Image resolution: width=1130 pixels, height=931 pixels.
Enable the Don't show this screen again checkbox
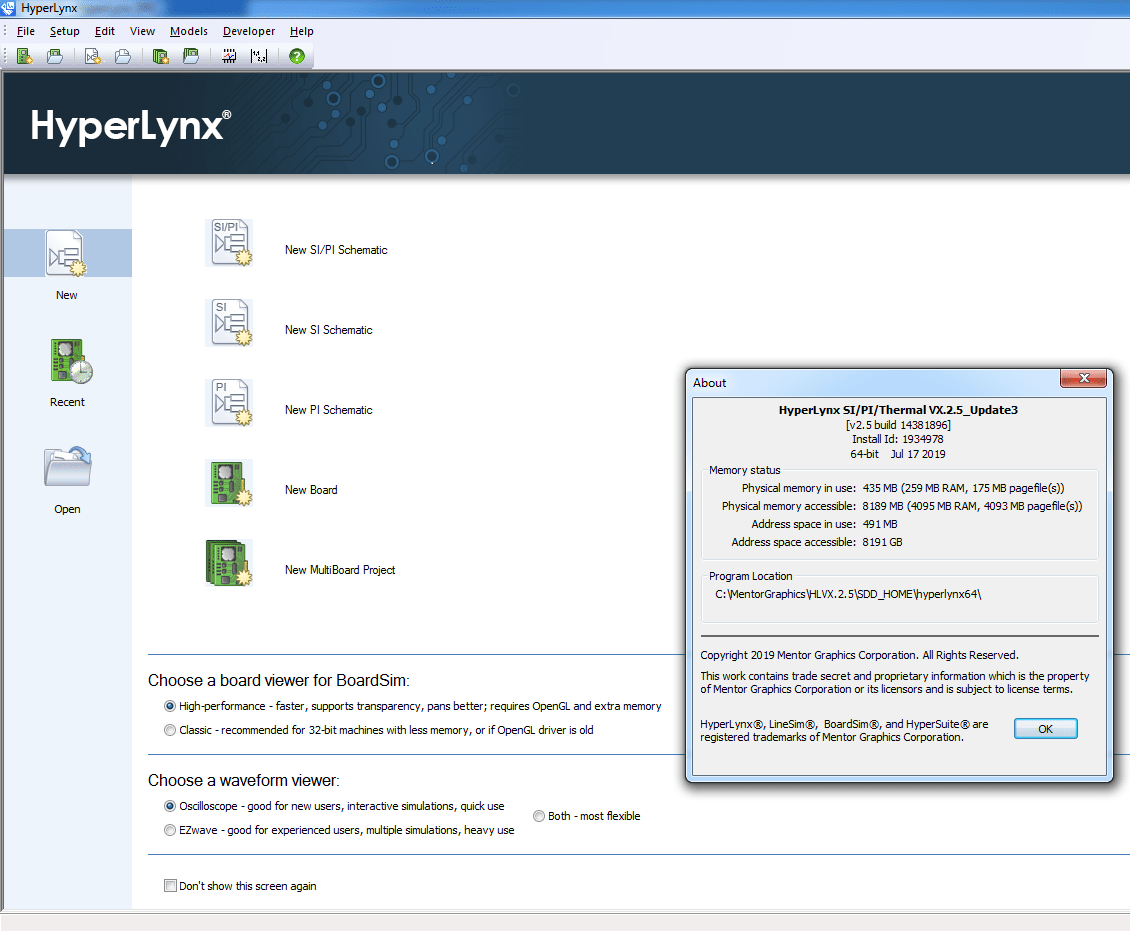(170, 885)
